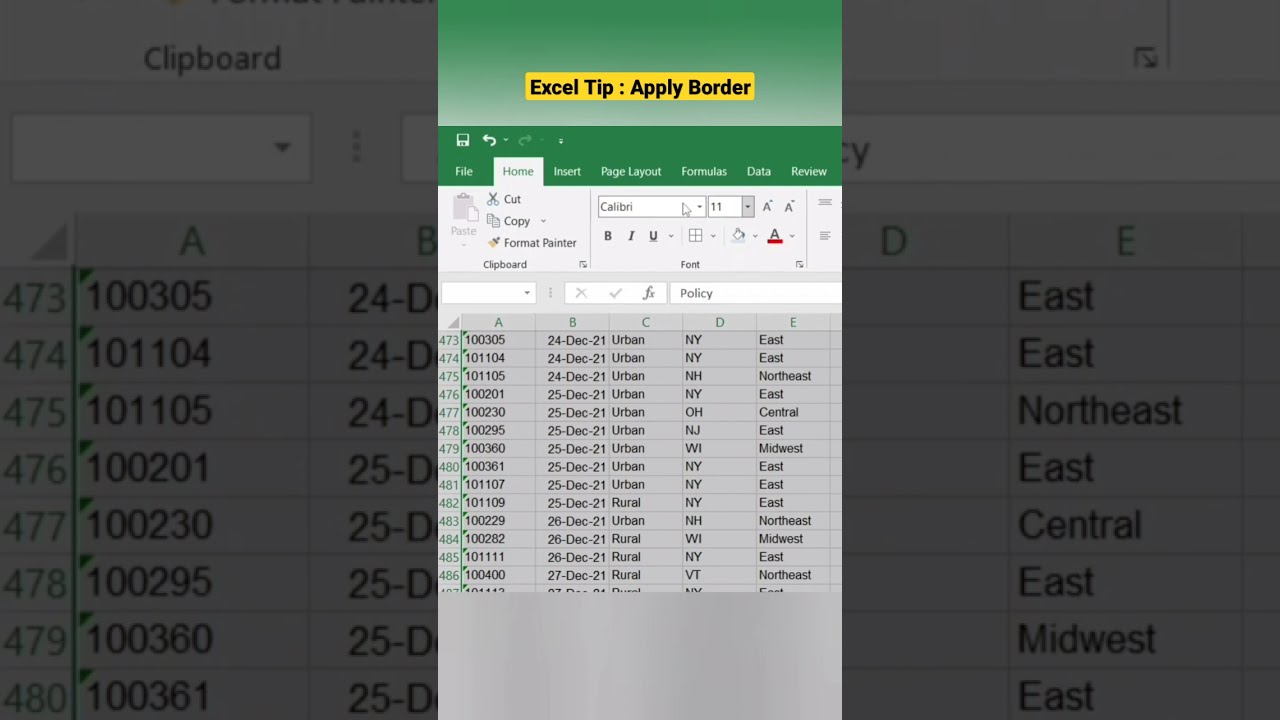Screen dimensions: 1280x720
Task: Apply borders with the Borders grid icon
Action: pos(696,236)
